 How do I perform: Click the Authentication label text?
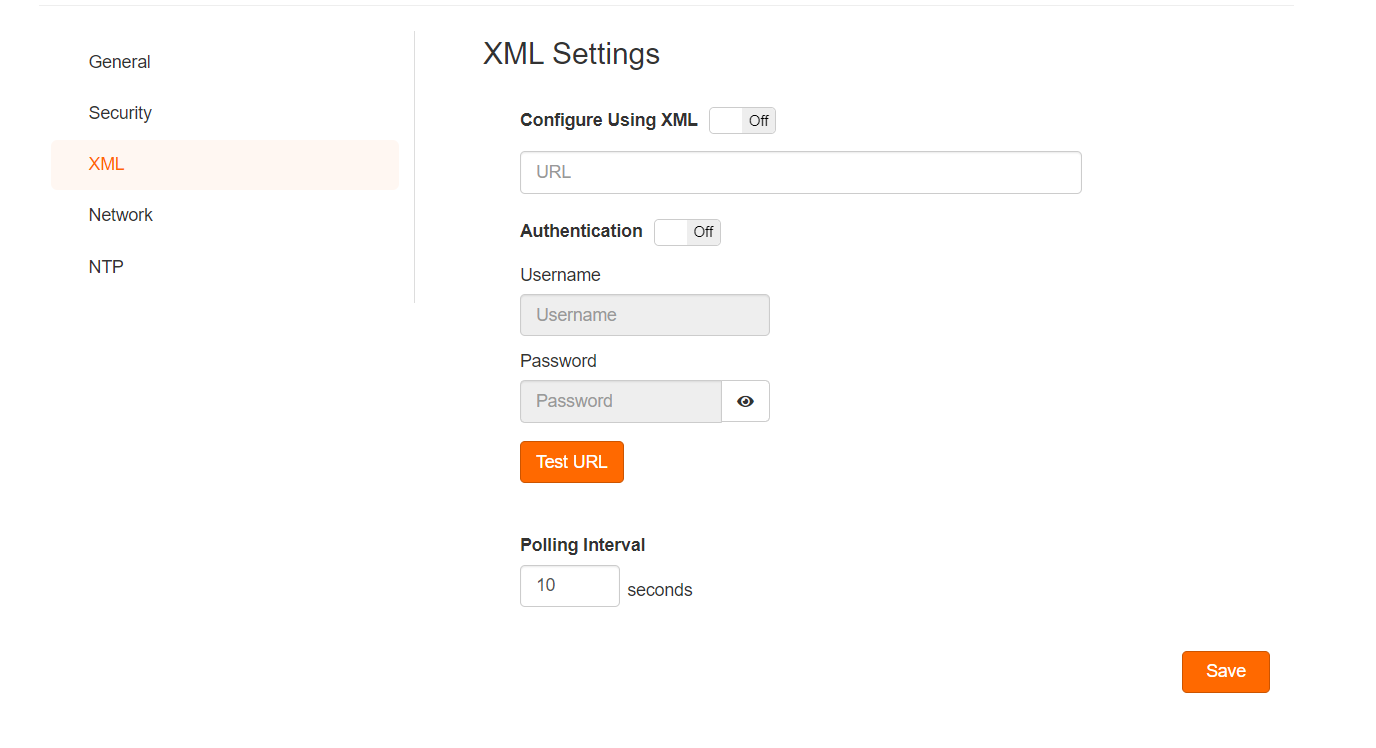(581, 231)
